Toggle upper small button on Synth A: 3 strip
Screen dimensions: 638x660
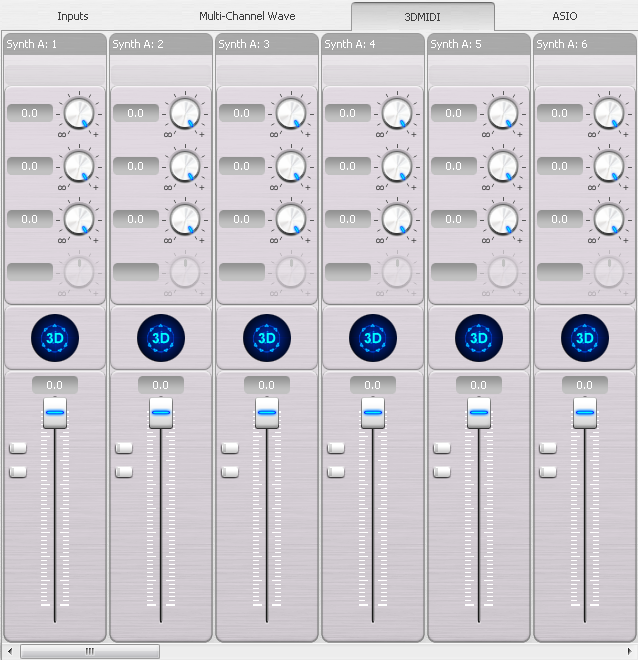pyautogui.click(x=230, y=448)
